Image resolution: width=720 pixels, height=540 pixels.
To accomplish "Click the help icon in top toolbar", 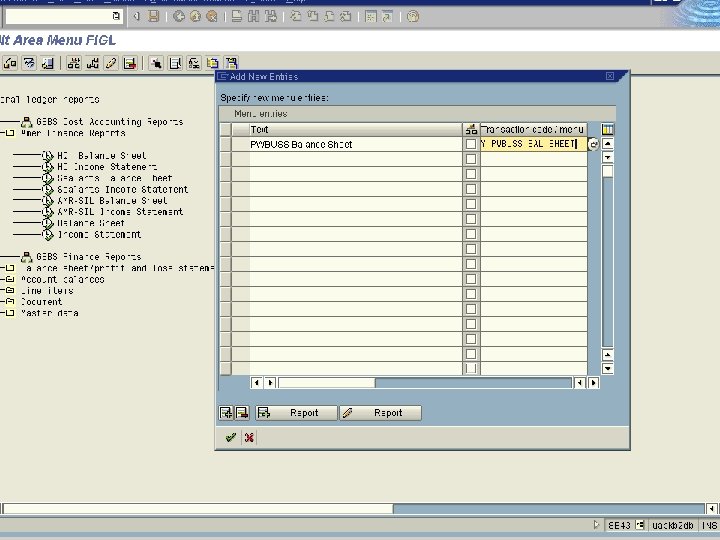I will pyautogui.click(x=413, y=16).
